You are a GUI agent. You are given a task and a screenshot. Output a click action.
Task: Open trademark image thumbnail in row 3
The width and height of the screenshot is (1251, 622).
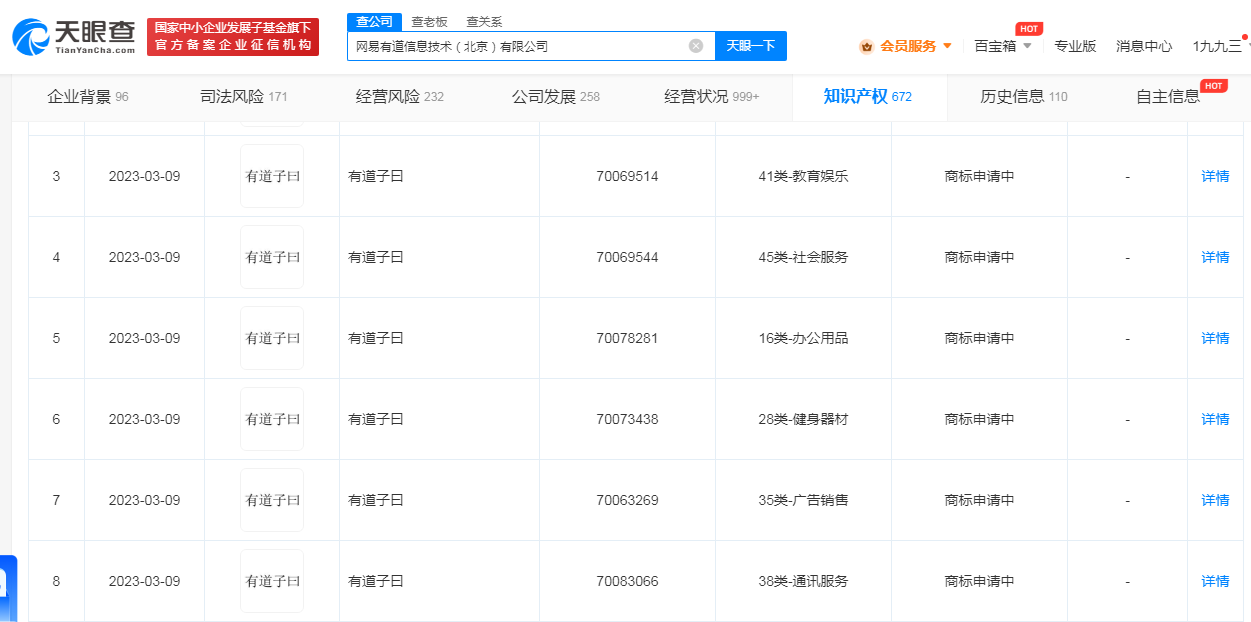[x=272, y=176]
